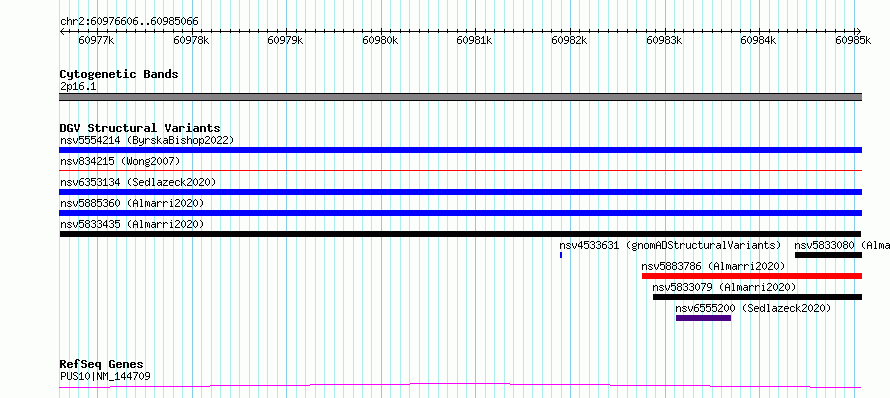This screenshot has height=398, width=890.
Task: Click the DGV Structural Variants track title
Action: coord(140,128)
